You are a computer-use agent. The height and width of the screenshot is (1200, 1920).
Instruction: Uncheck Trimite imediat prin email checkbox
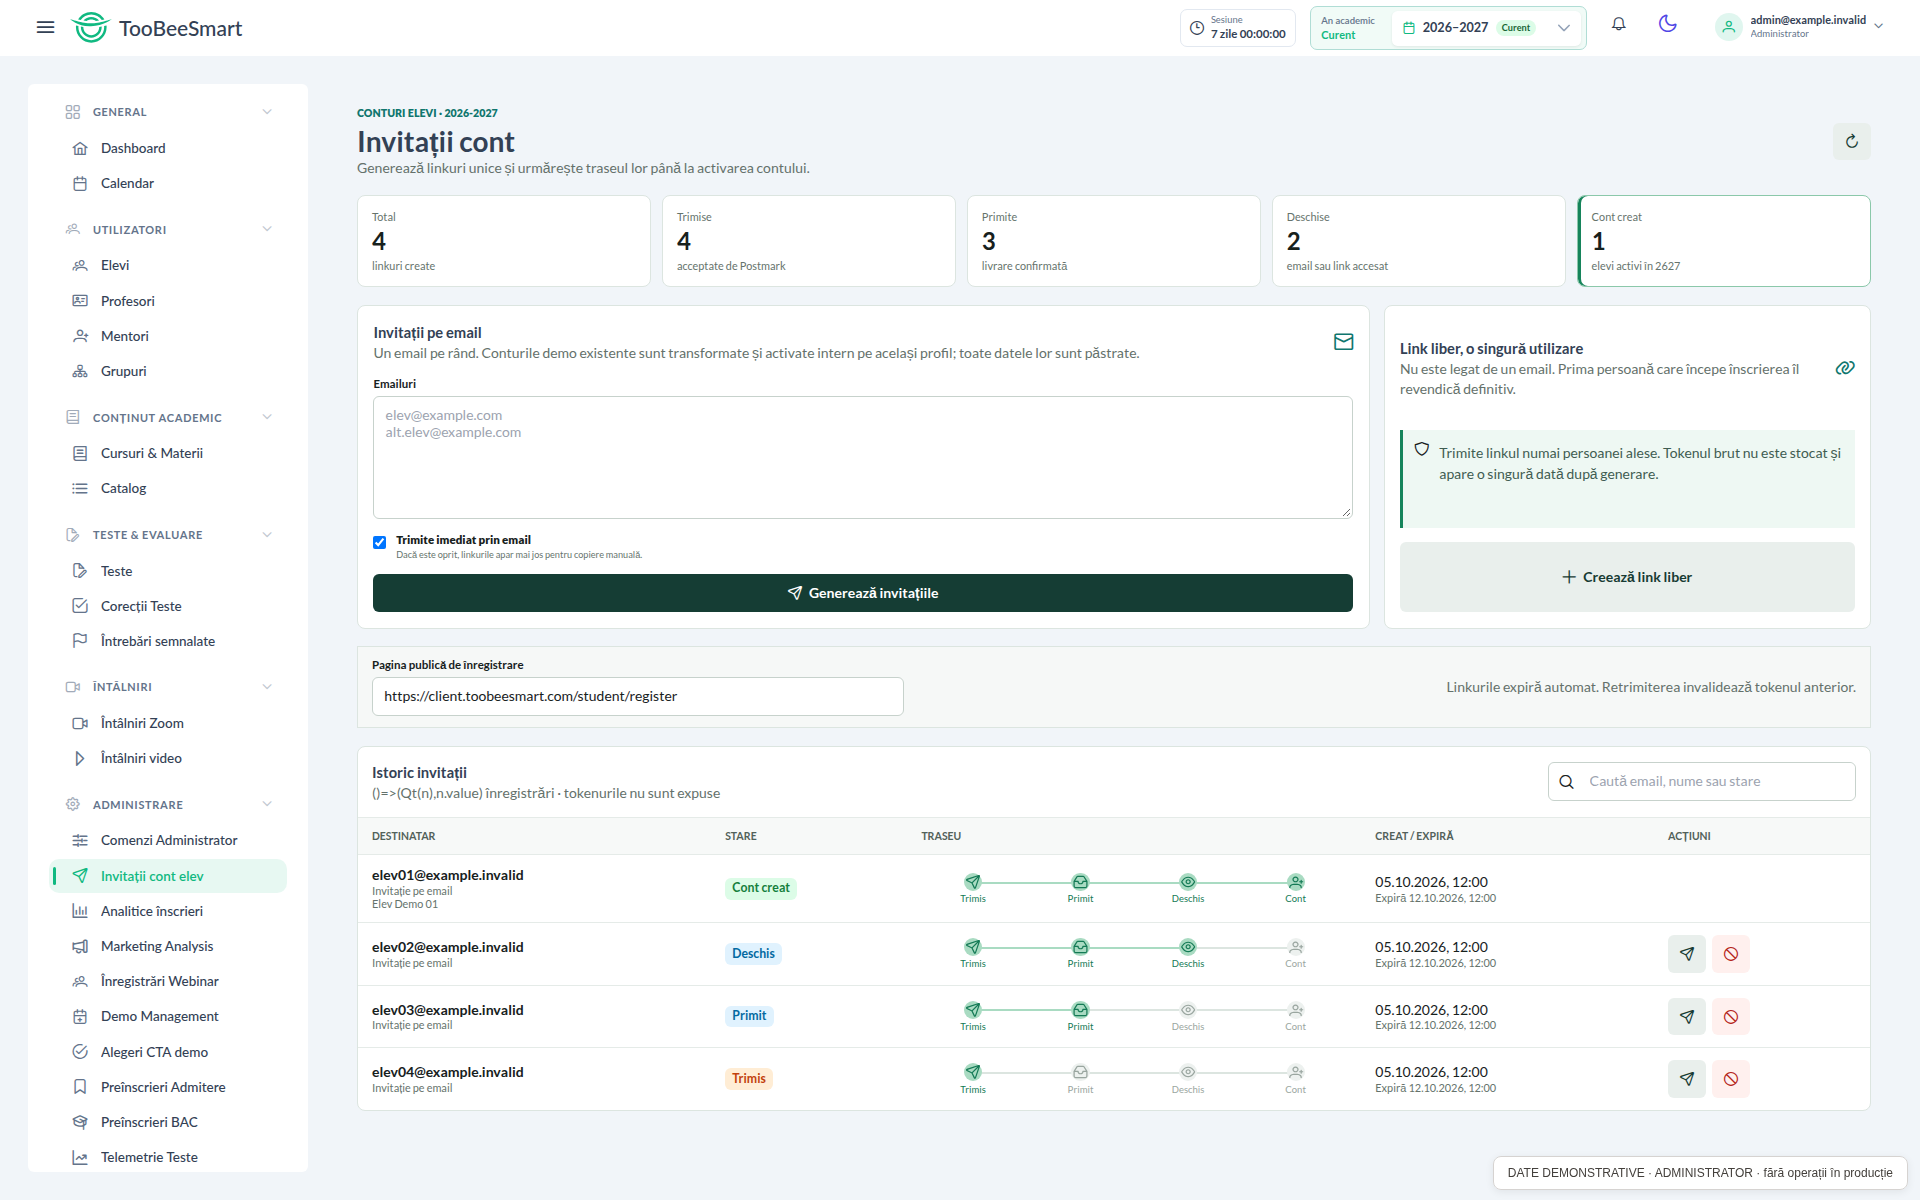point(379,543)
